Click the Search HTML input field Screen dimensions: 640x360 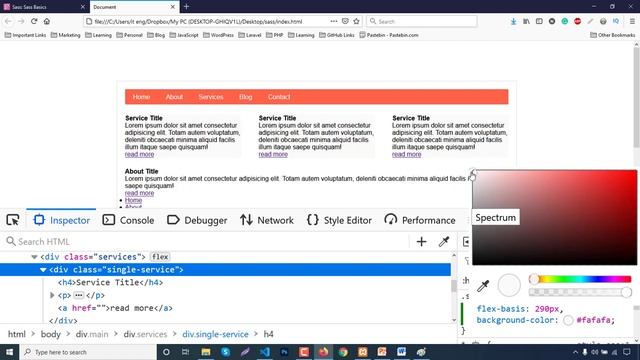point(206,242)
